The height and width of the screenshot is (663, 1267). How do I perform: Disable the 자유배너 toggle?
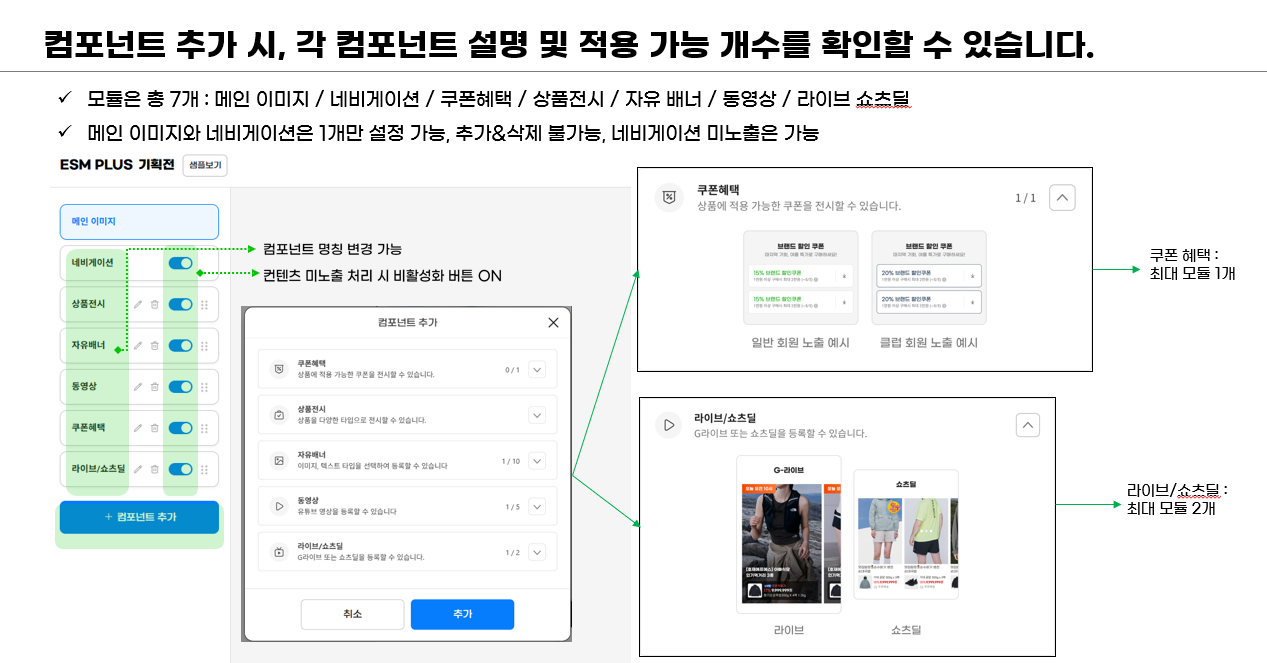tap(181, 345)
